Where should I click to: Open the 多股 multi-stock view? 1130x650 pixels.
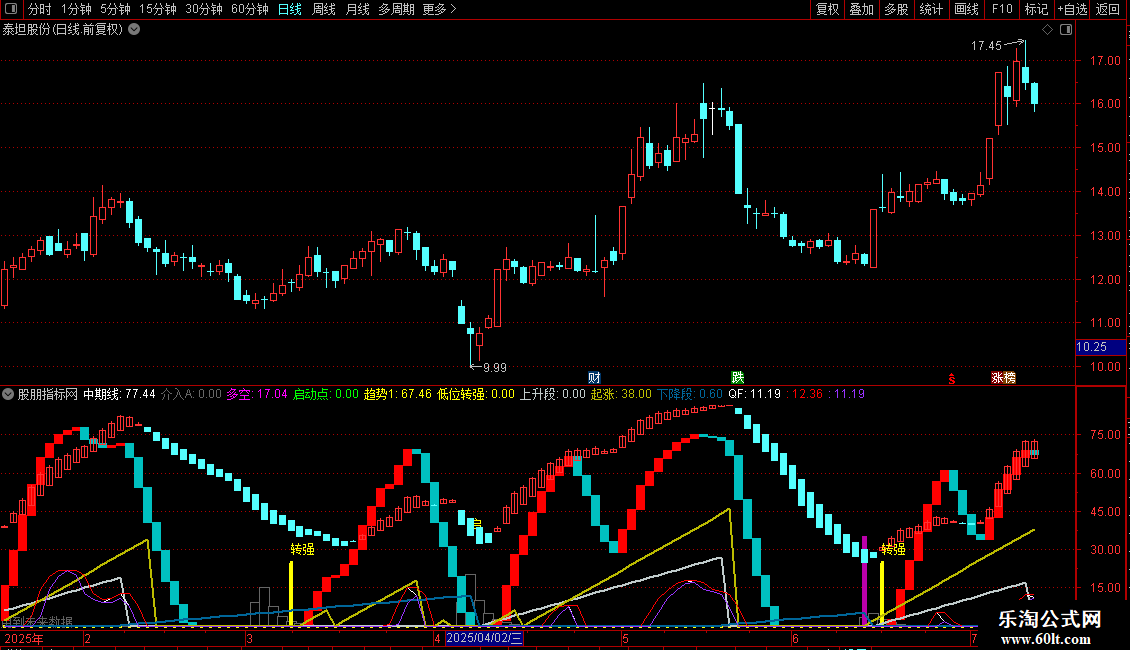pyautogui.click(x=896, y=9)
